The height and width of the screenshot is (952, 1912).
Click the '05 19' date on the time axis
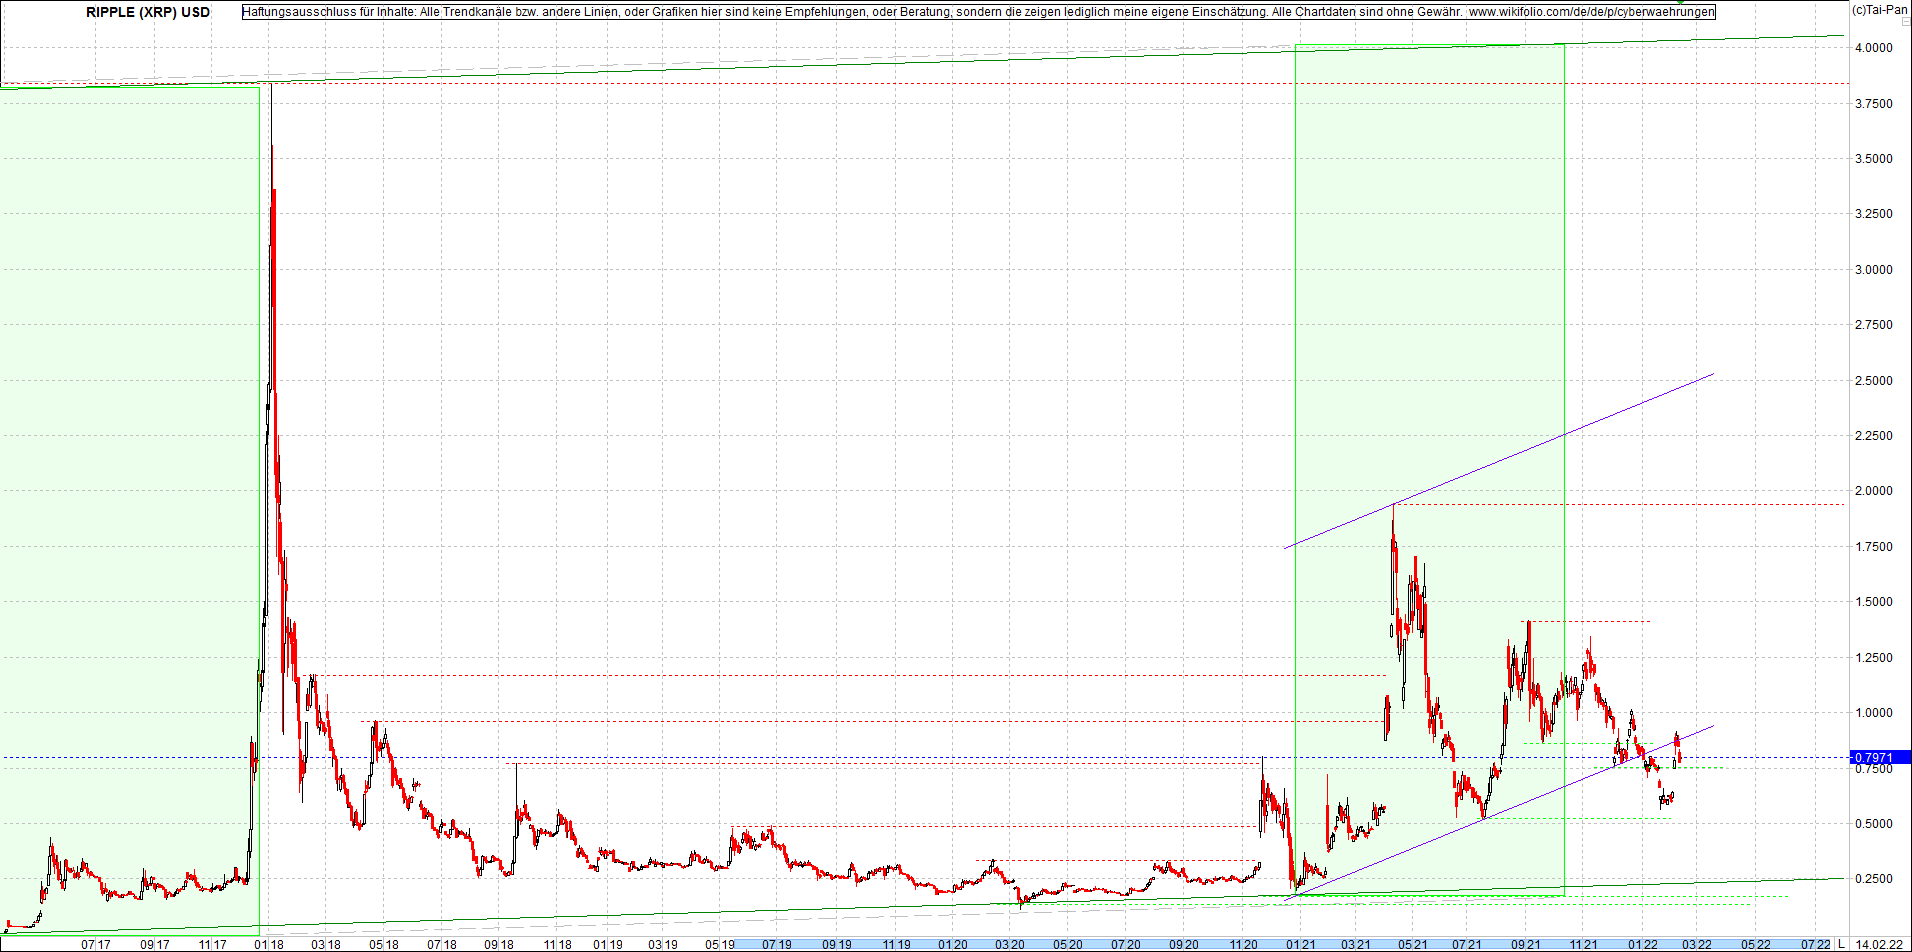click(720, 944)
